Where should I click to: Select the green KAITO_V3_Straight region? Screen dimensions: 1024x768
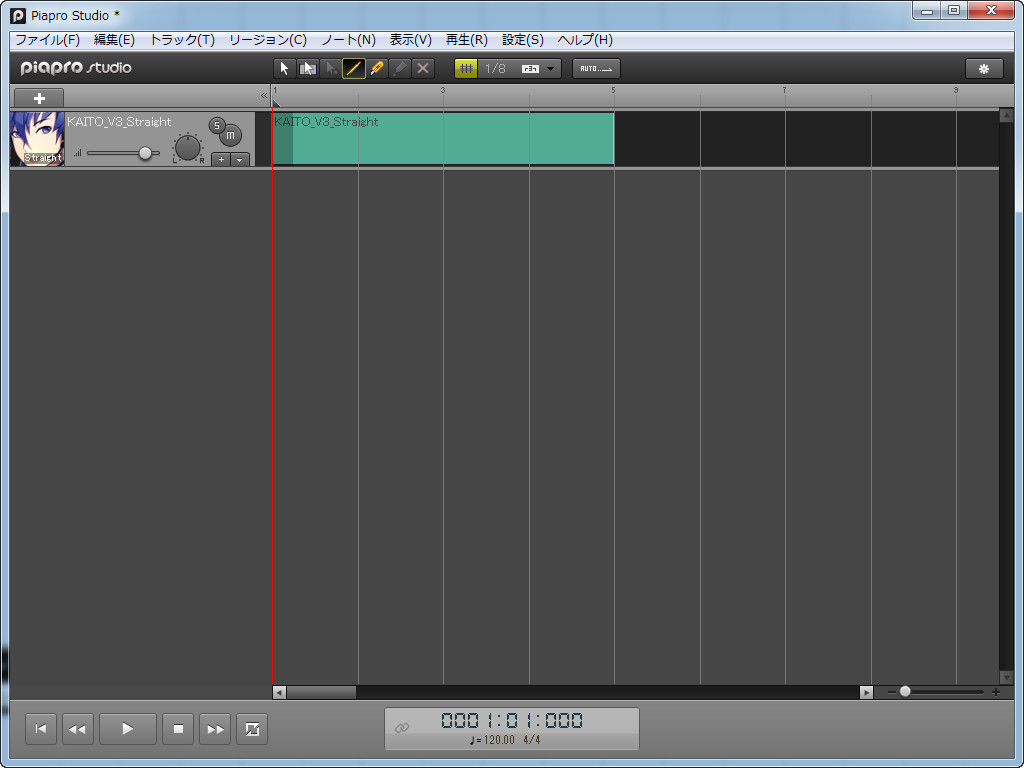click(443, 138)
